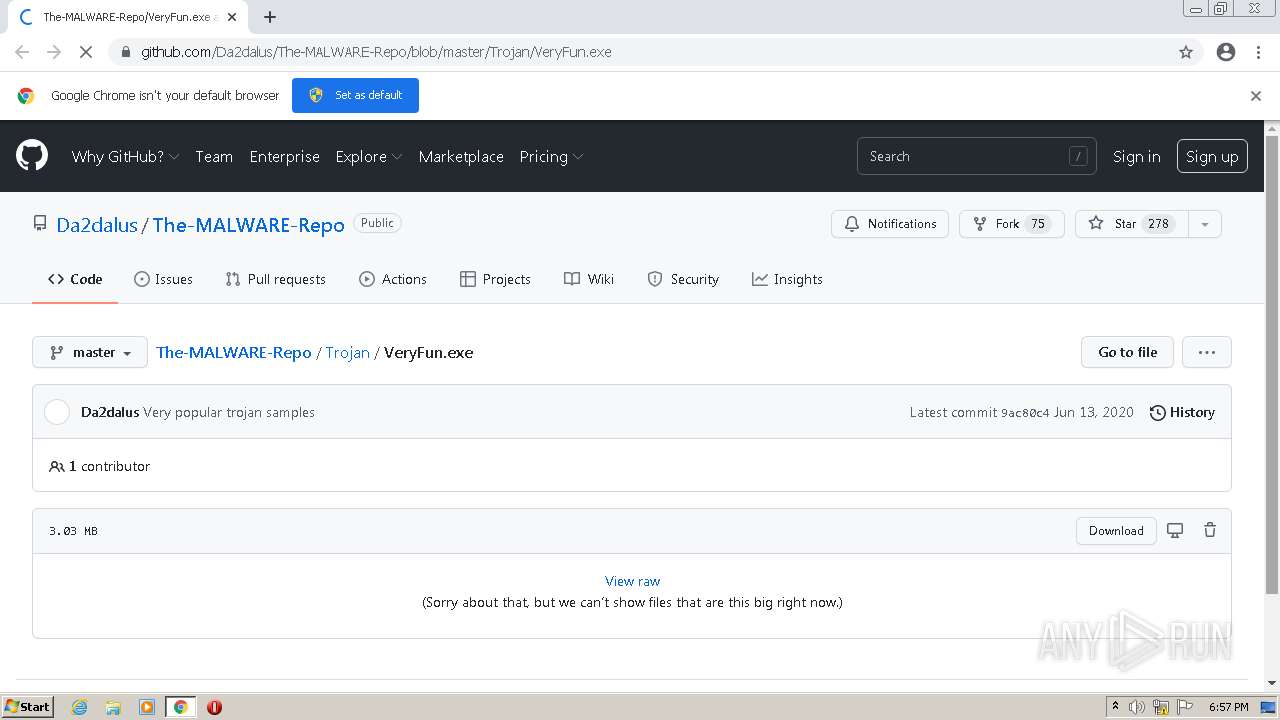Expand the Pricing menu
This screenshot has width=1280, height=720.
click(x=551, y=157)
